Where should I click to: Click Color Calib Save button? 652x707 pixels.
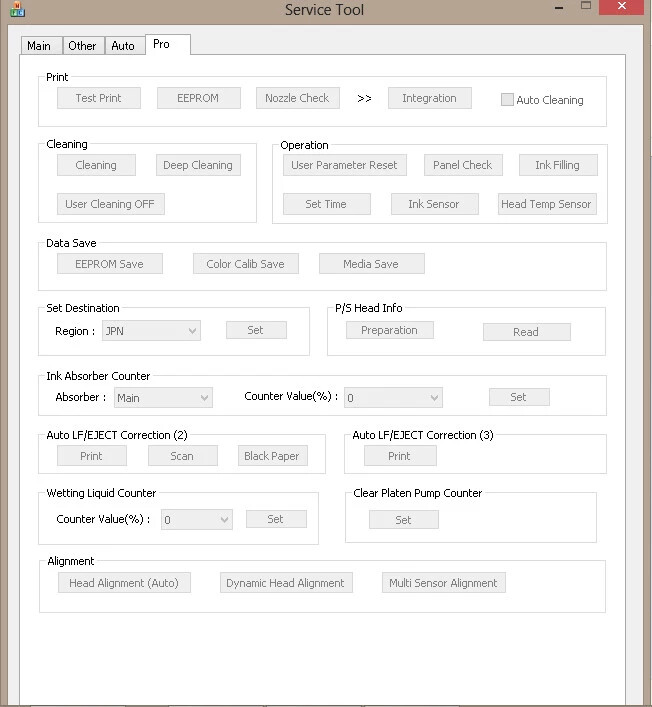(x=246, y=263)
